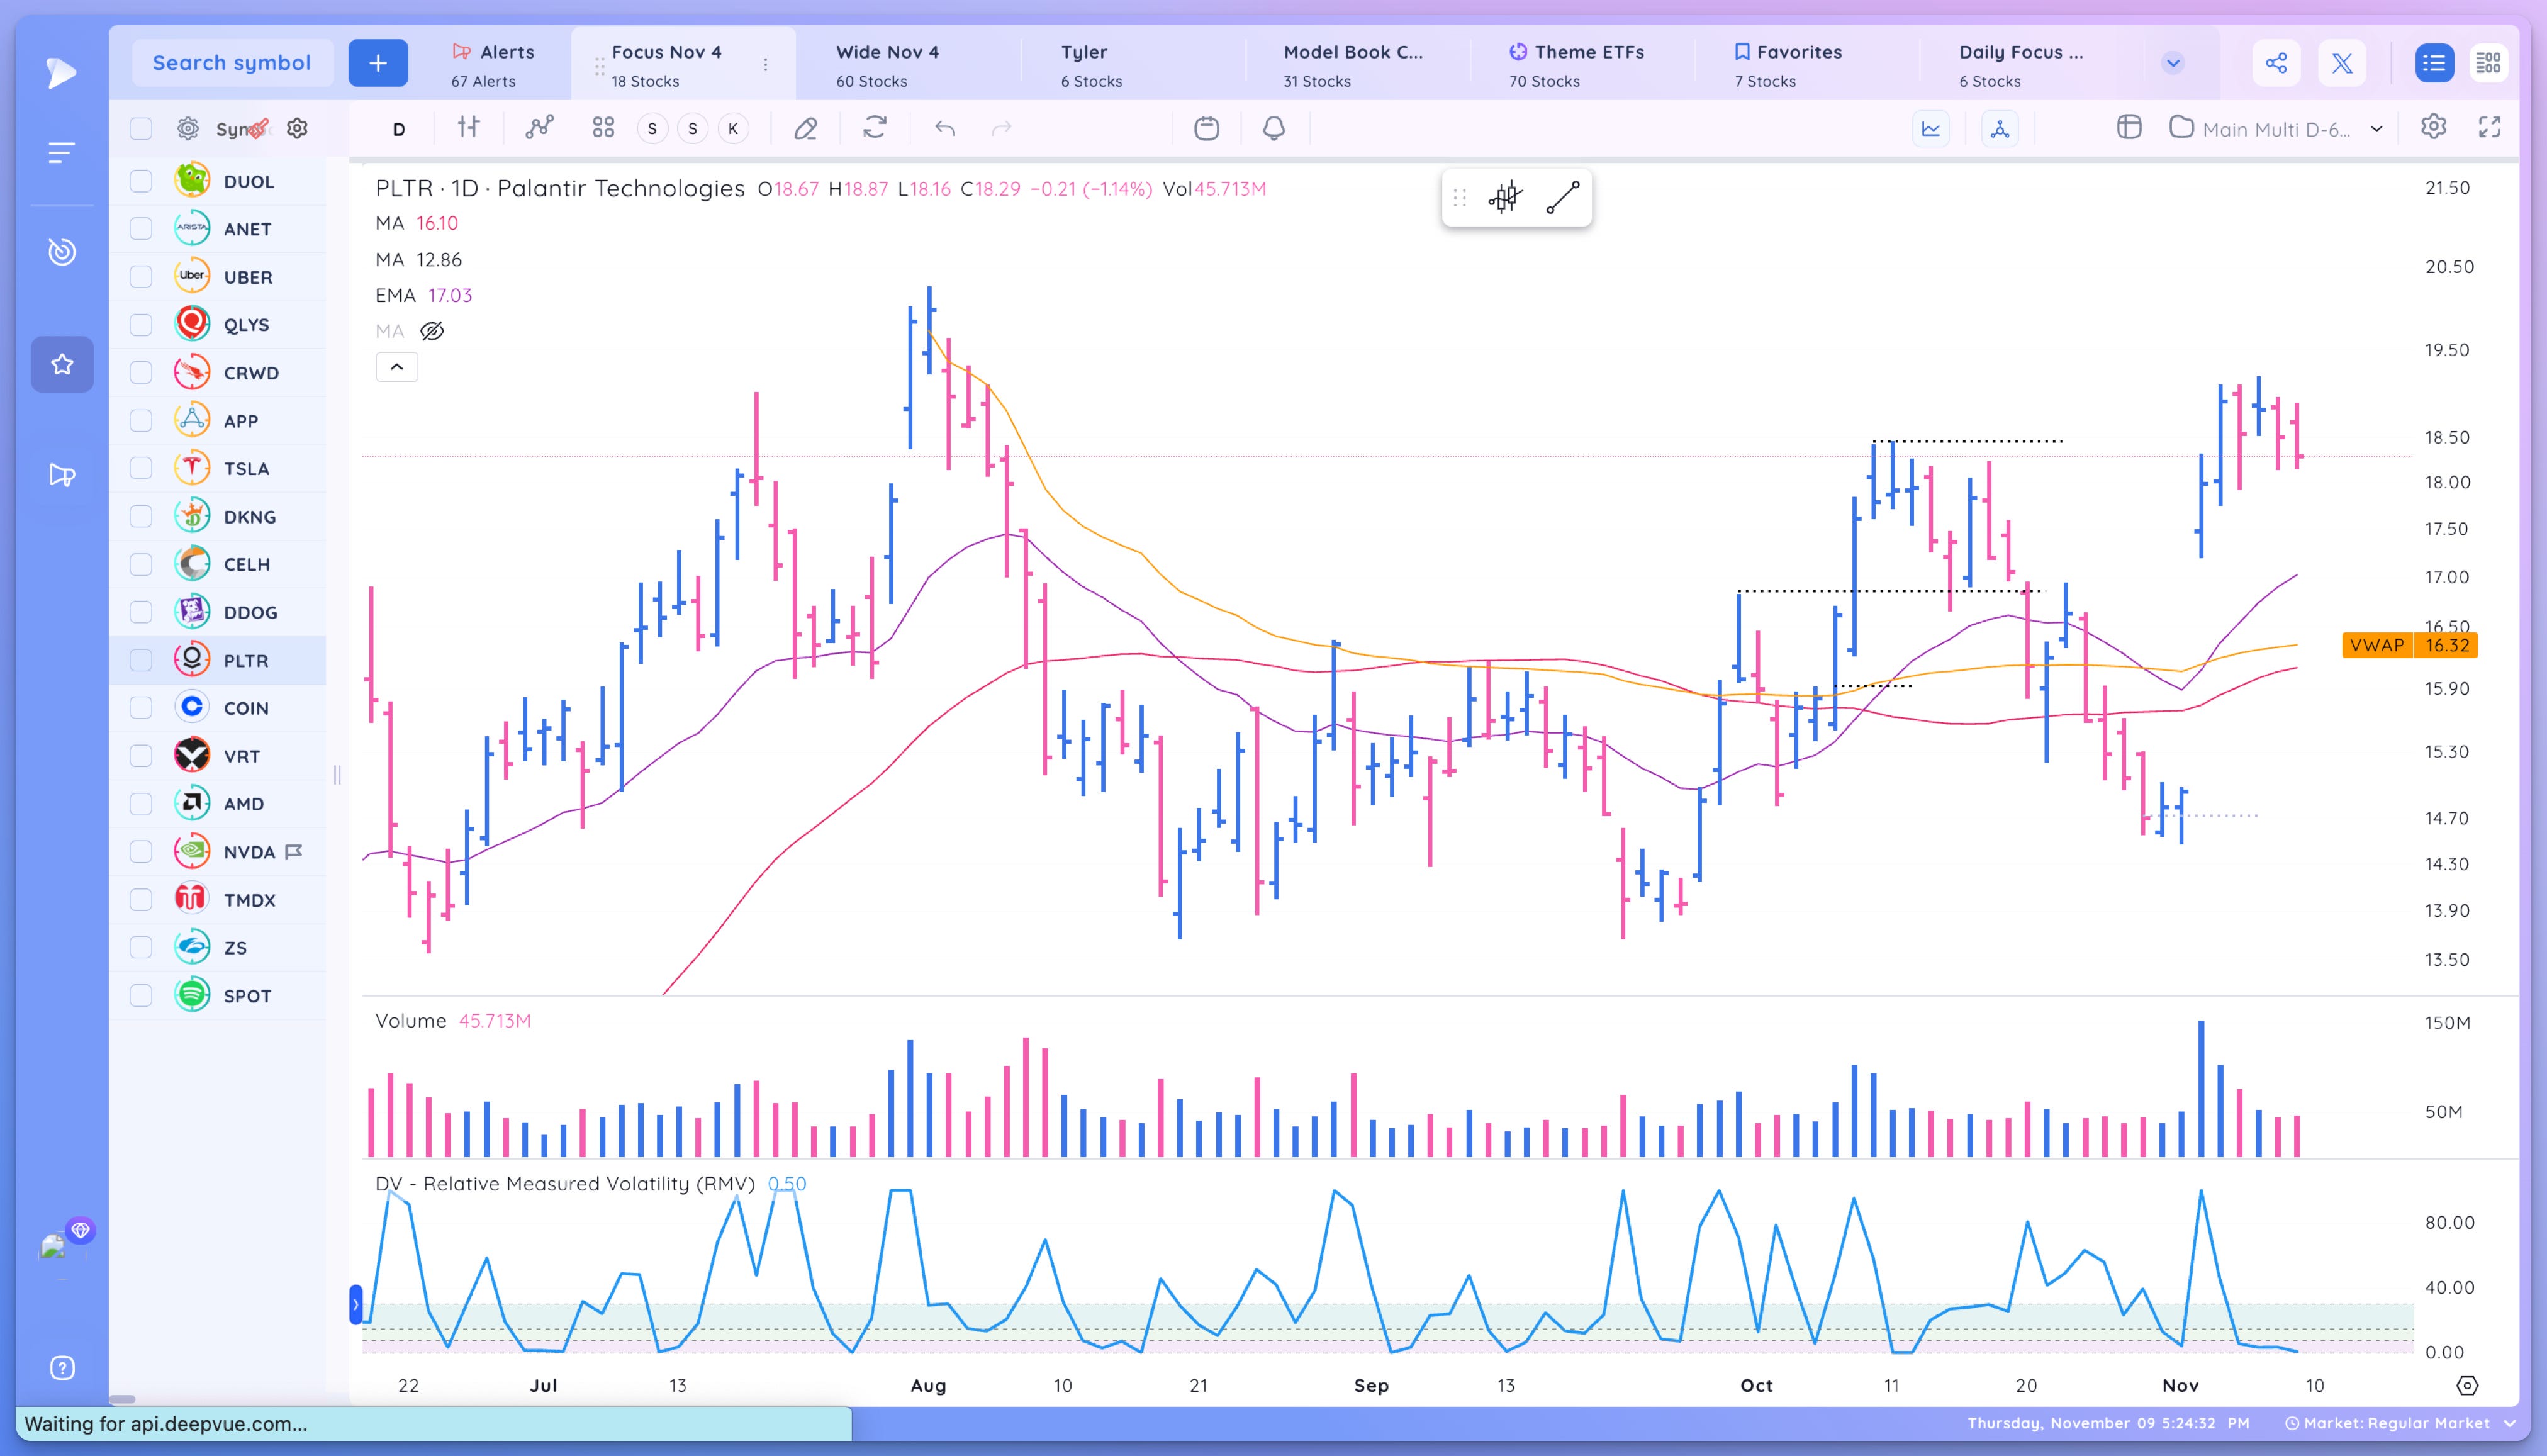Switch to the Tyler tab
2547x1456 pixels.
[1091, 64]
